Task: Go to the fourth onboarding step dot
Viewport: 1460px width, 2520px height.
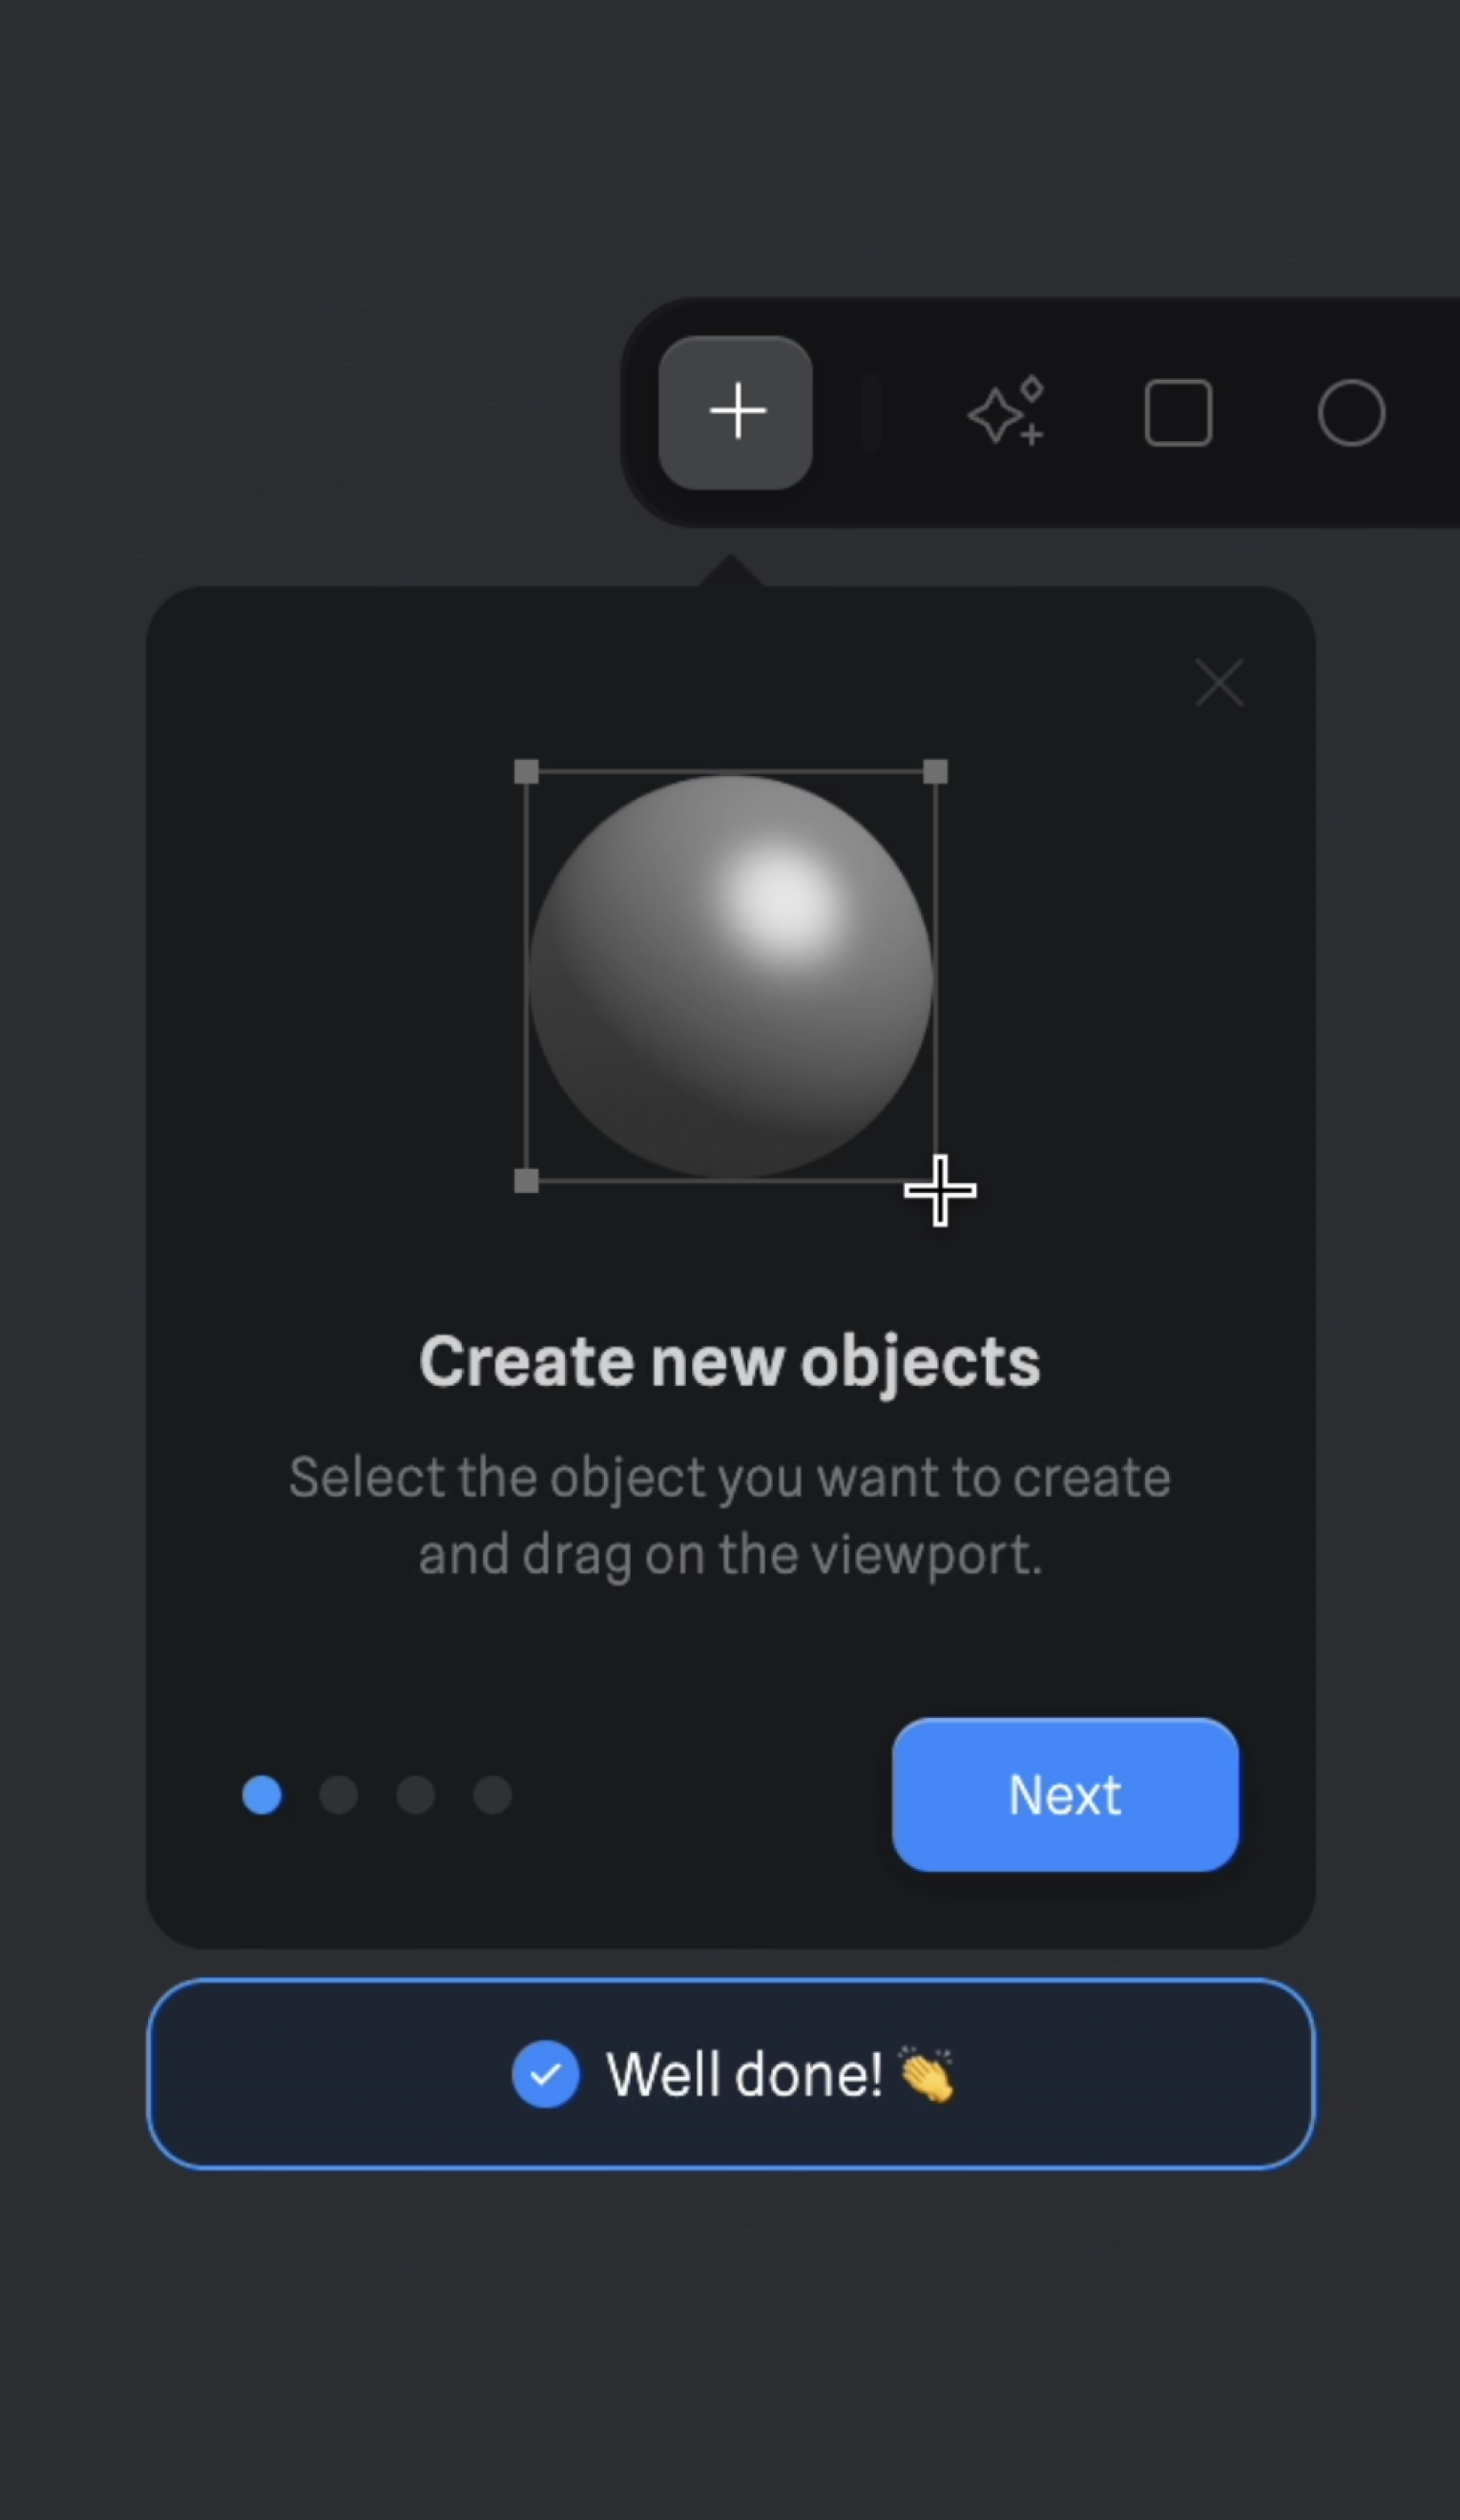Action: tap(492, 1795)
